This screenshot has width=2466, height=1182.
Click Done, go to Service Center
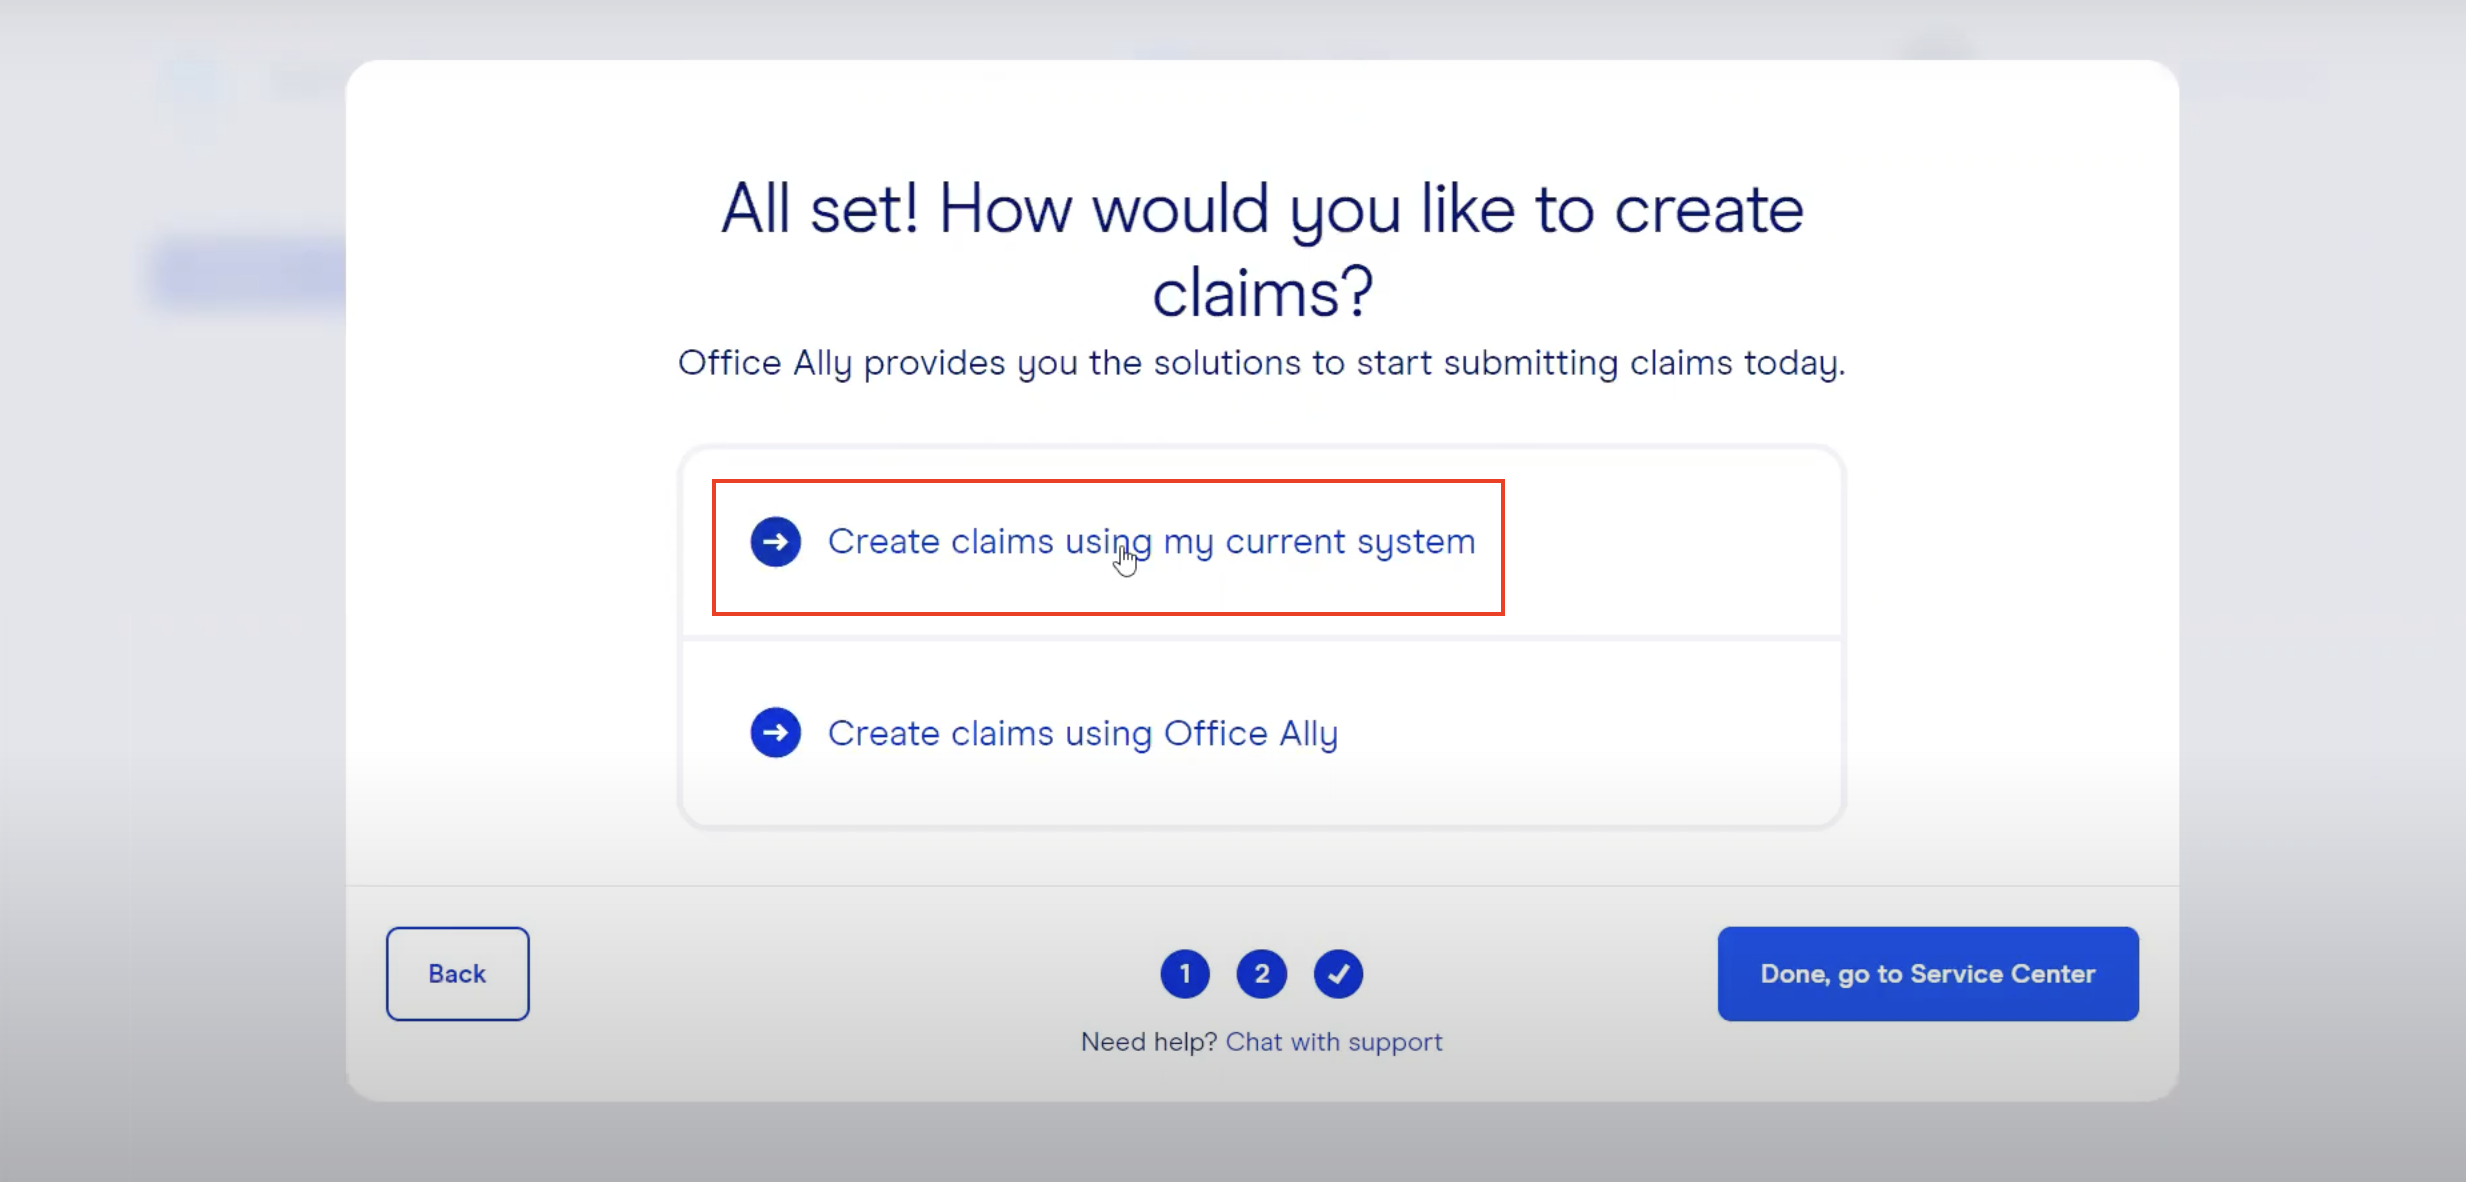click(x=1926, y=973)
